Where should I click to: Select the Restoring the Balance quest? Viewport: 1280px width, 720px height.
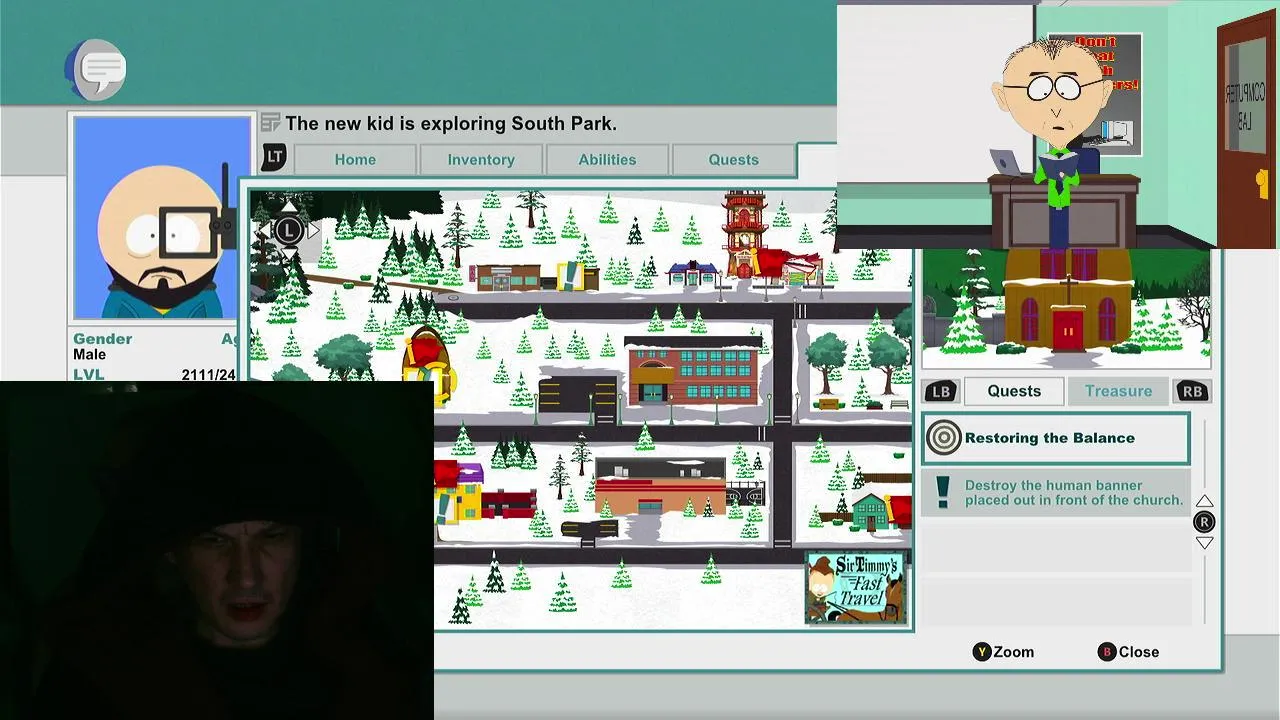click(x=1056, y=439)
